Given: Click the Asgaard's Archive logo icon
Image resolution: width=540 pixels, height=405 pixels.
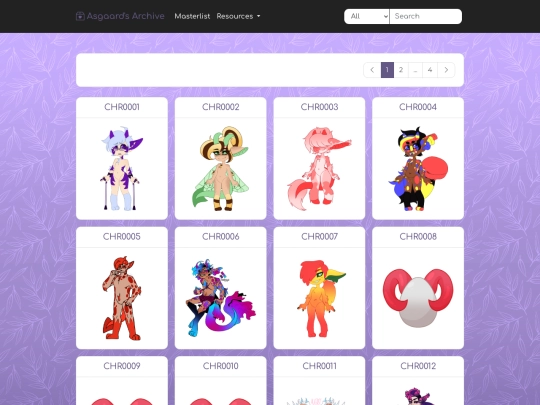Looking at the screenshot, I should [80, 16].
